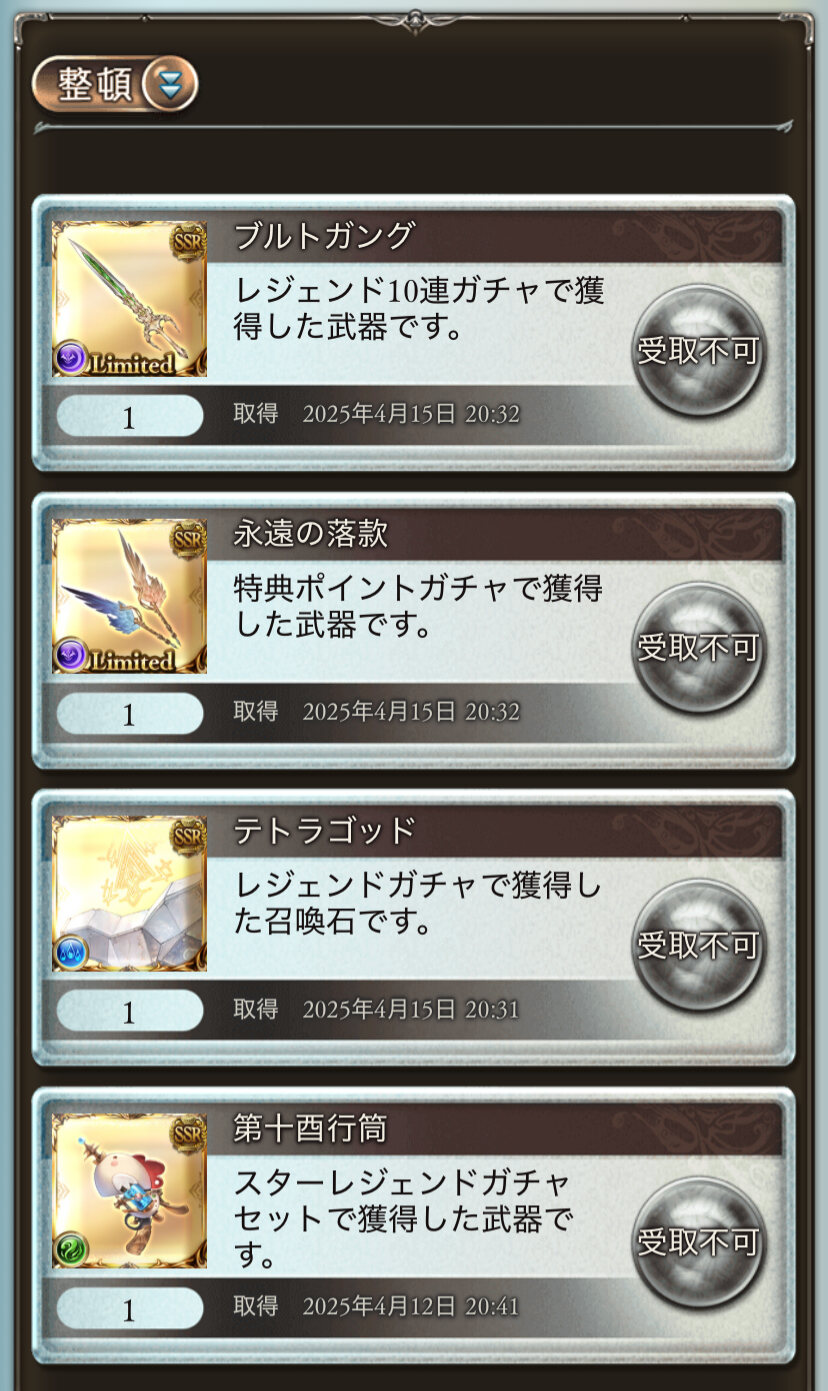Click 受取不可 button for 永遠の落款
Image resolution: width=828 pixels, height=1391 pixels.
coord(699,647)
